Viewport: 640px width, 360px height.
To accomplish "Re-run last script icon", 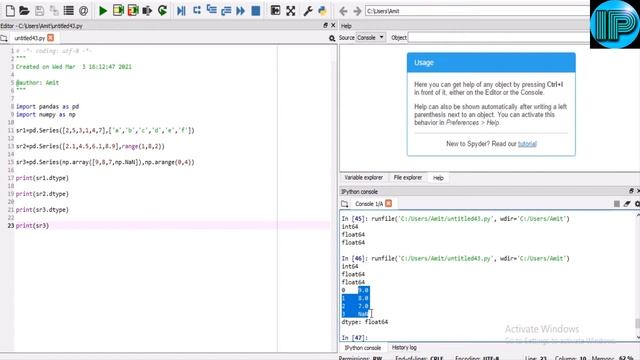I will (162, 11).
